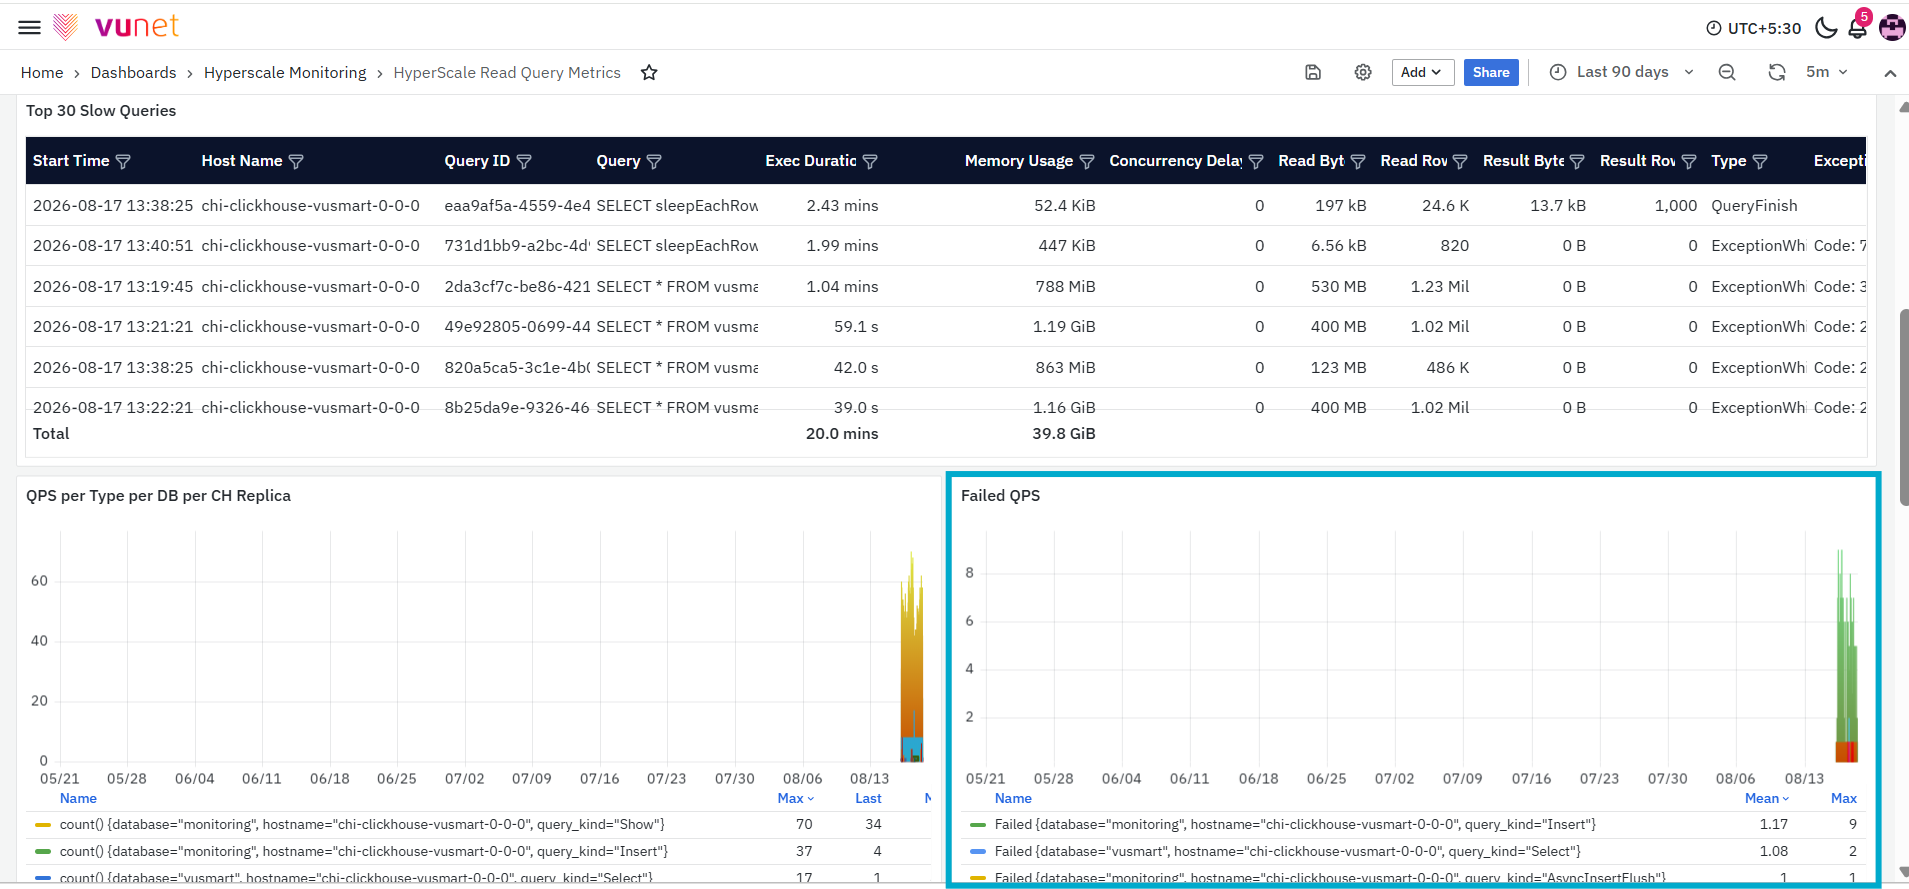Open the Last 90 days time picker

(x=1621, y=72)
